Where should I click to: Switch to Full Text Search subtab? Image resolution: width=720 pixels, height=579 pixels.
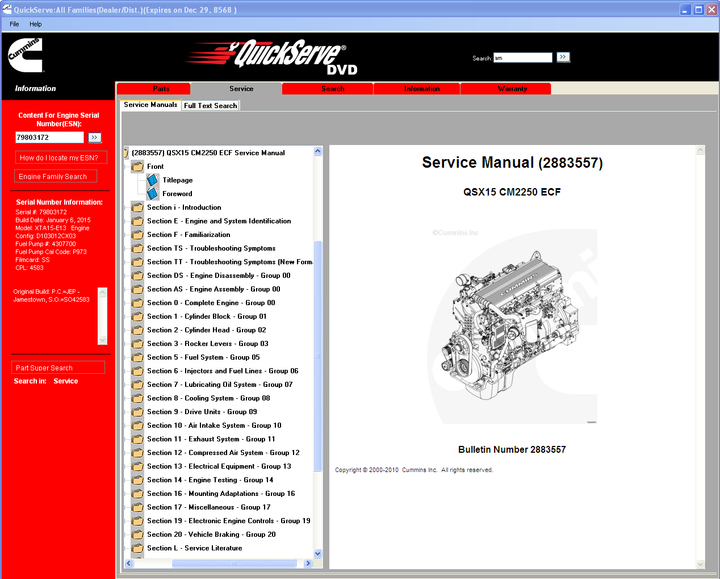coord(210,106)
